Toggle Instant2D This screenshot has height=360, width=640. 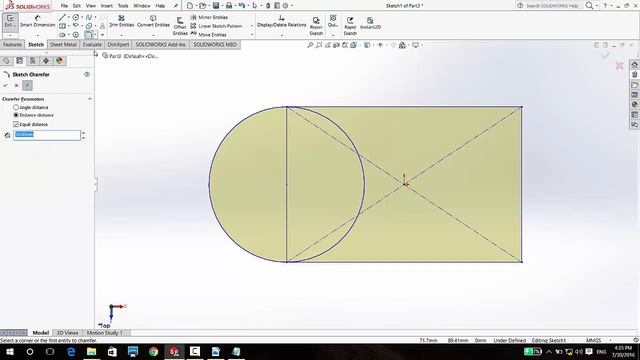pyautogui.click(x=370, y=23)
